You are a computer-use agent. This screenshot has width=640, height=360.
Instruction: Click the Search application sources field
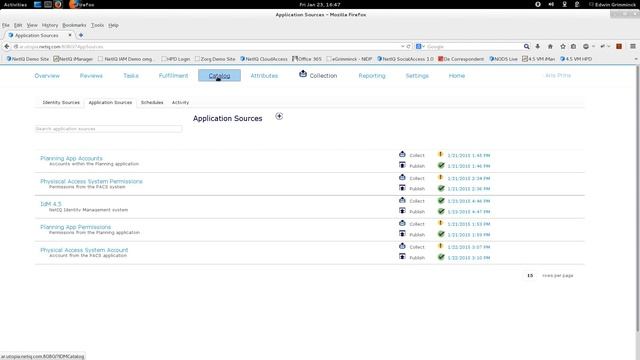click(x=108, y=129)
